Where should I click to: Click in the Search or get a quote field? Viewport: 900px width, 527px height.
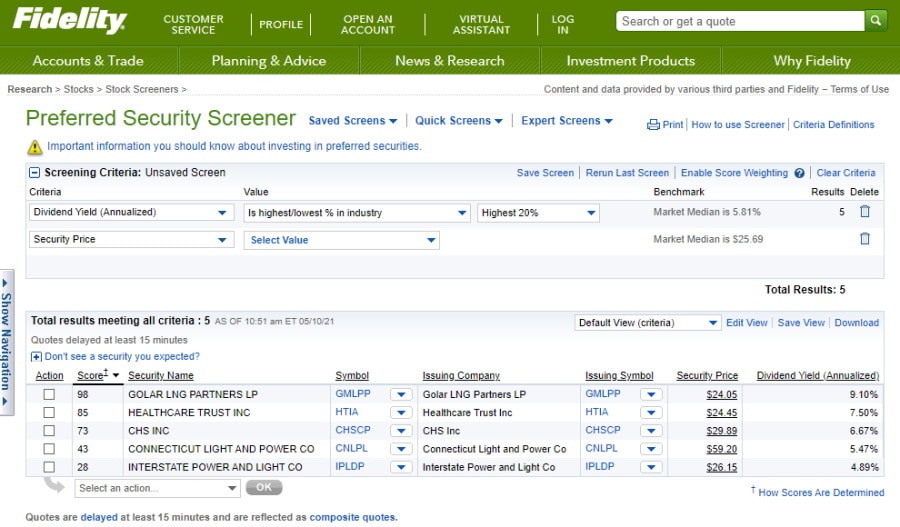click(x=740, y=21)
